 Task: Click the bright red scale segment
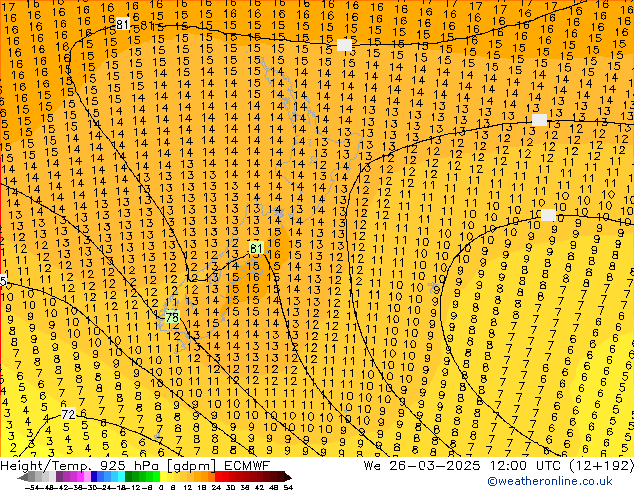pos(218,477)
